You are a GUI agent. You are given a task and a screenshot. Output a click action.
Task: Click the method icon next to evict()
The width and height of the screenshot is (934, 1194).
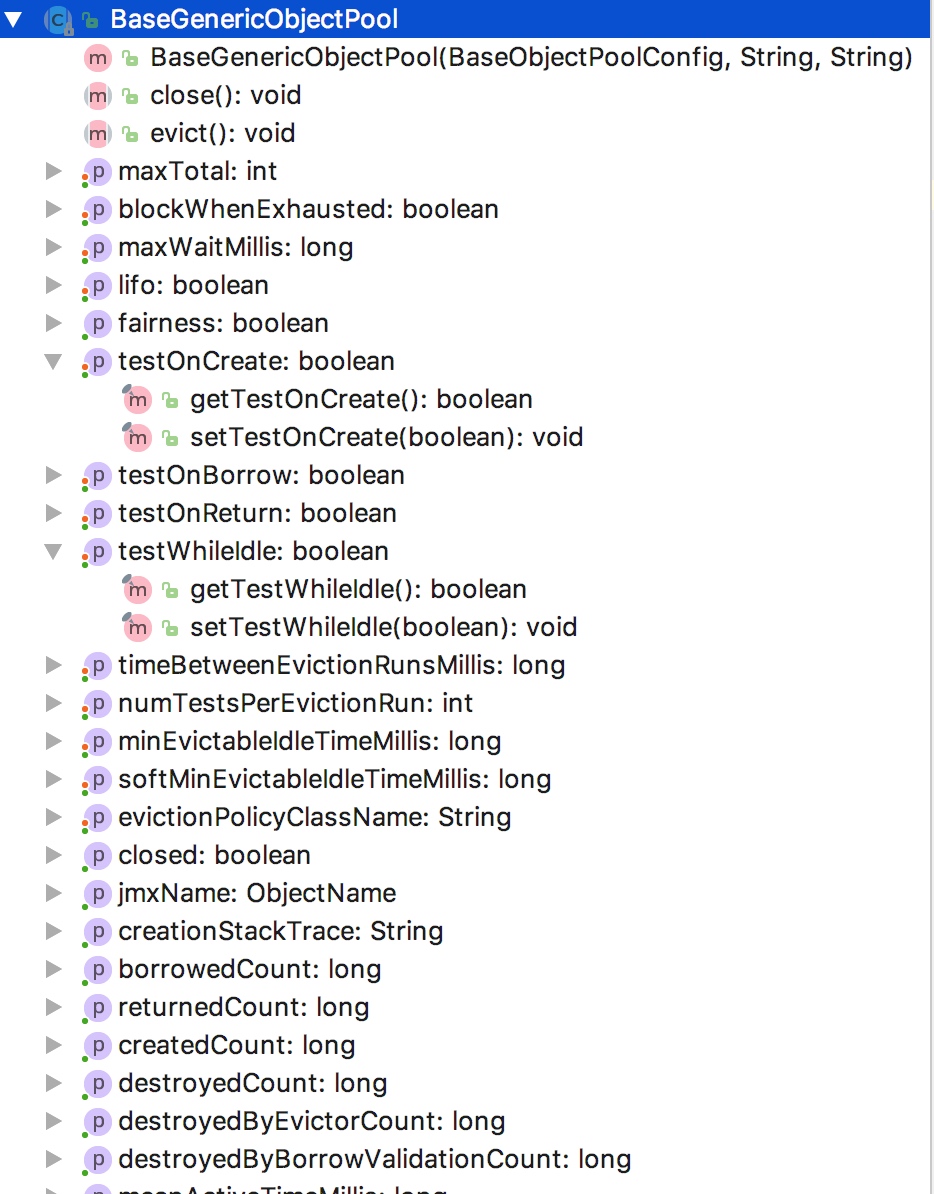tap(97, 133)
